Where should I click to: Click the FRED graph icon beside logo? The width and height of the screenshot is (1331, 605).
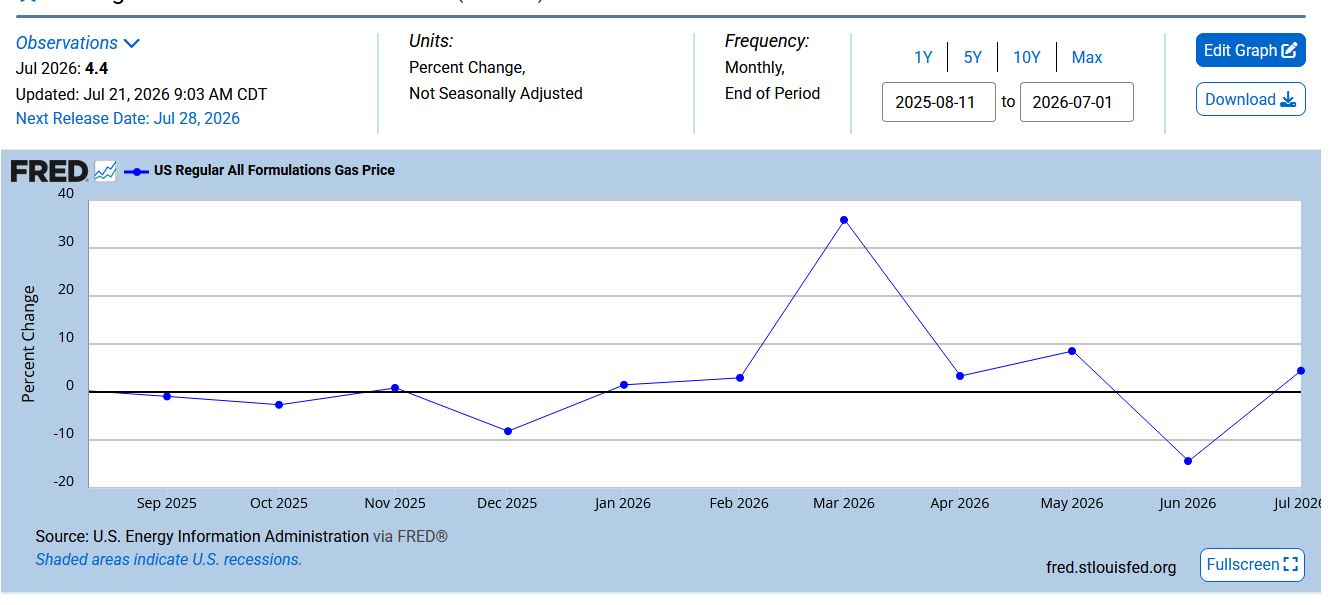point(105,171)
